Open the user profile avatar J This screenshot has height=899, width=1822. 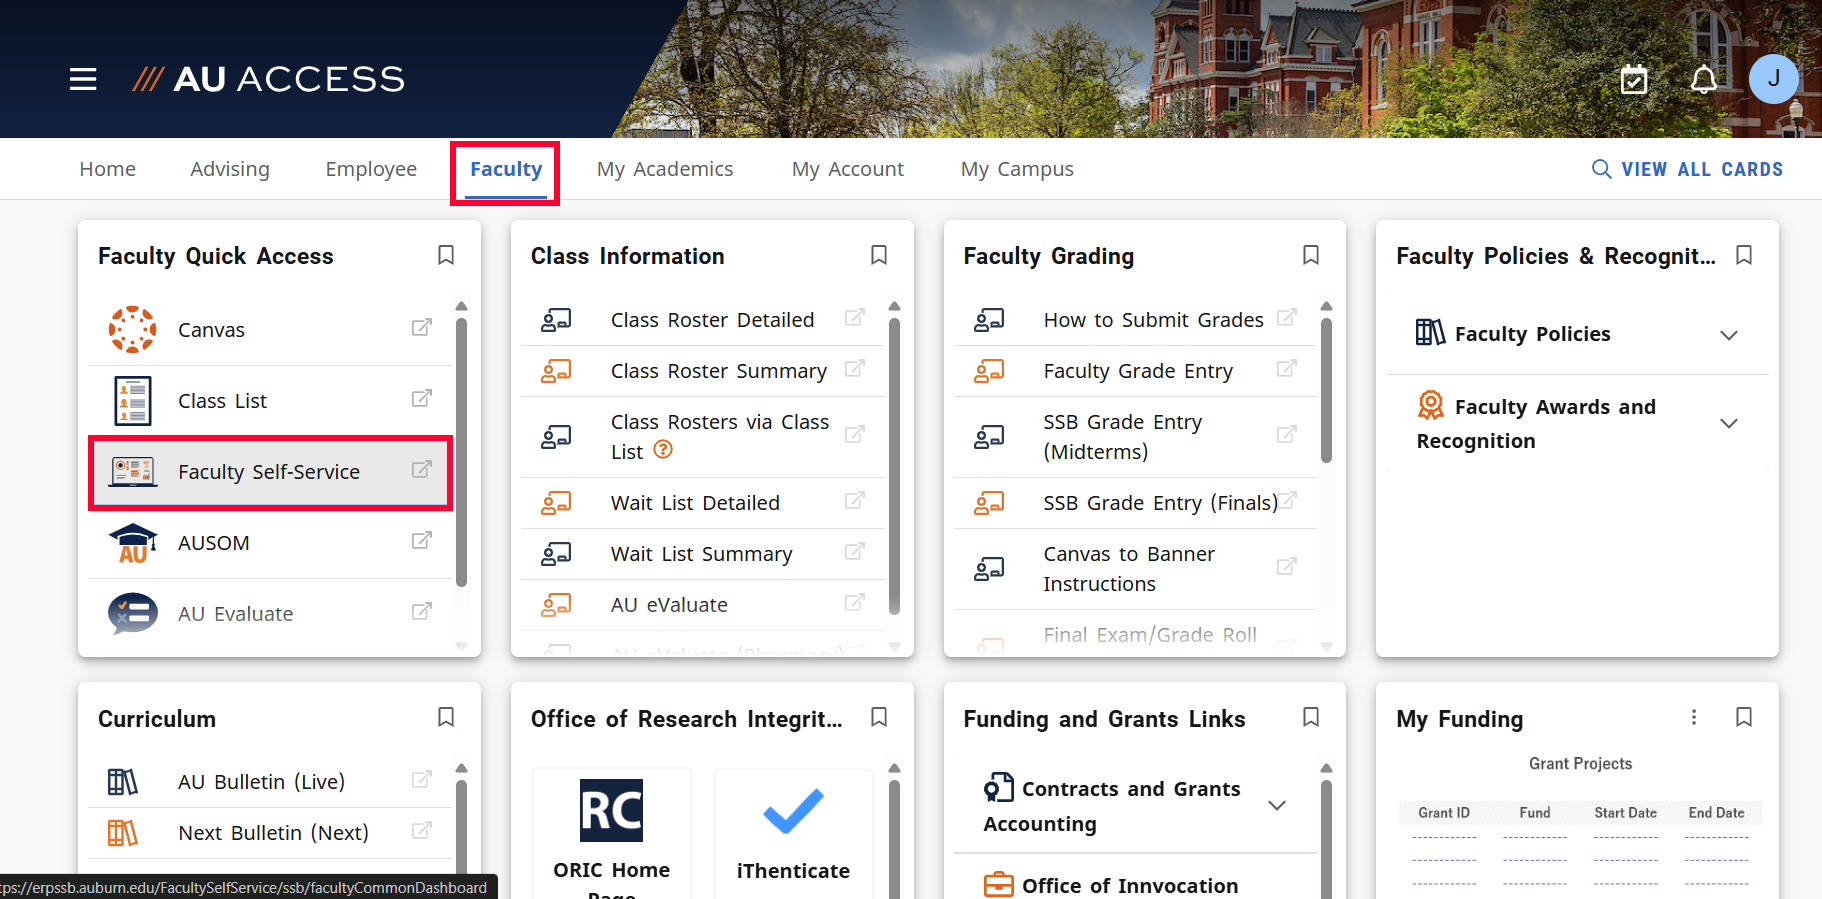tap(1773, 79)
